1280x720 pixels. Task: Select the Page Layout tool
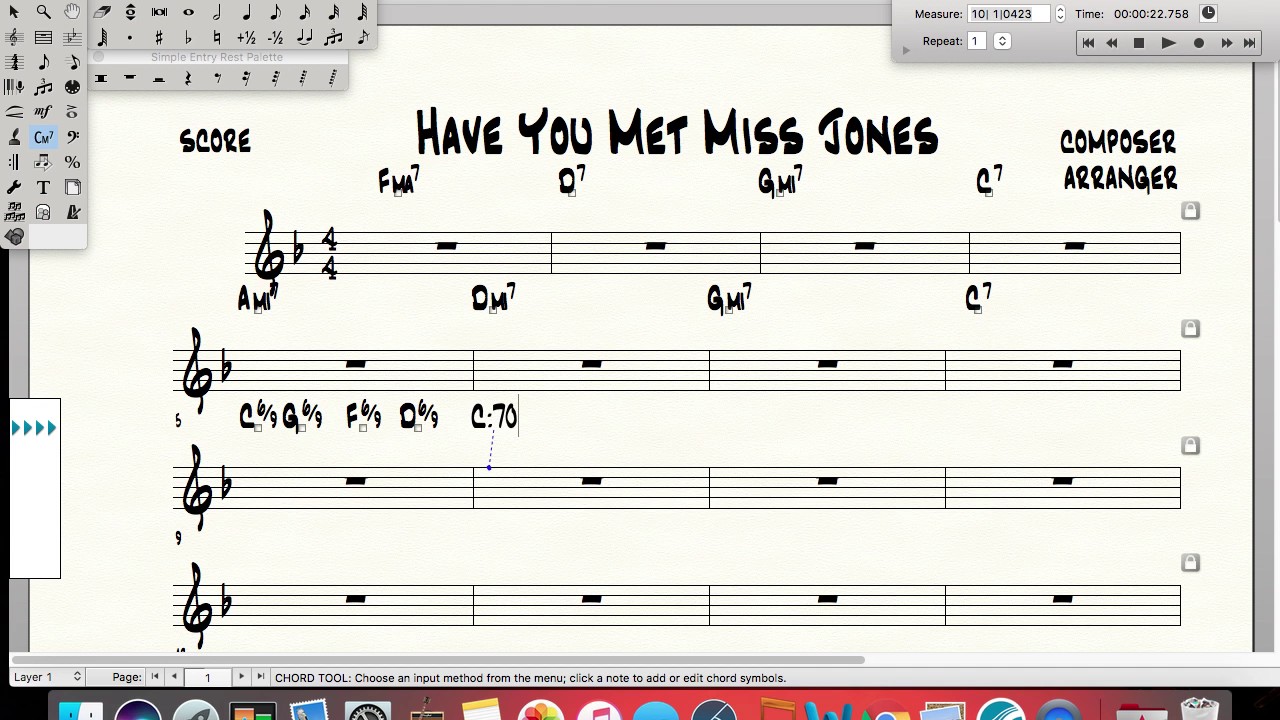72,187
